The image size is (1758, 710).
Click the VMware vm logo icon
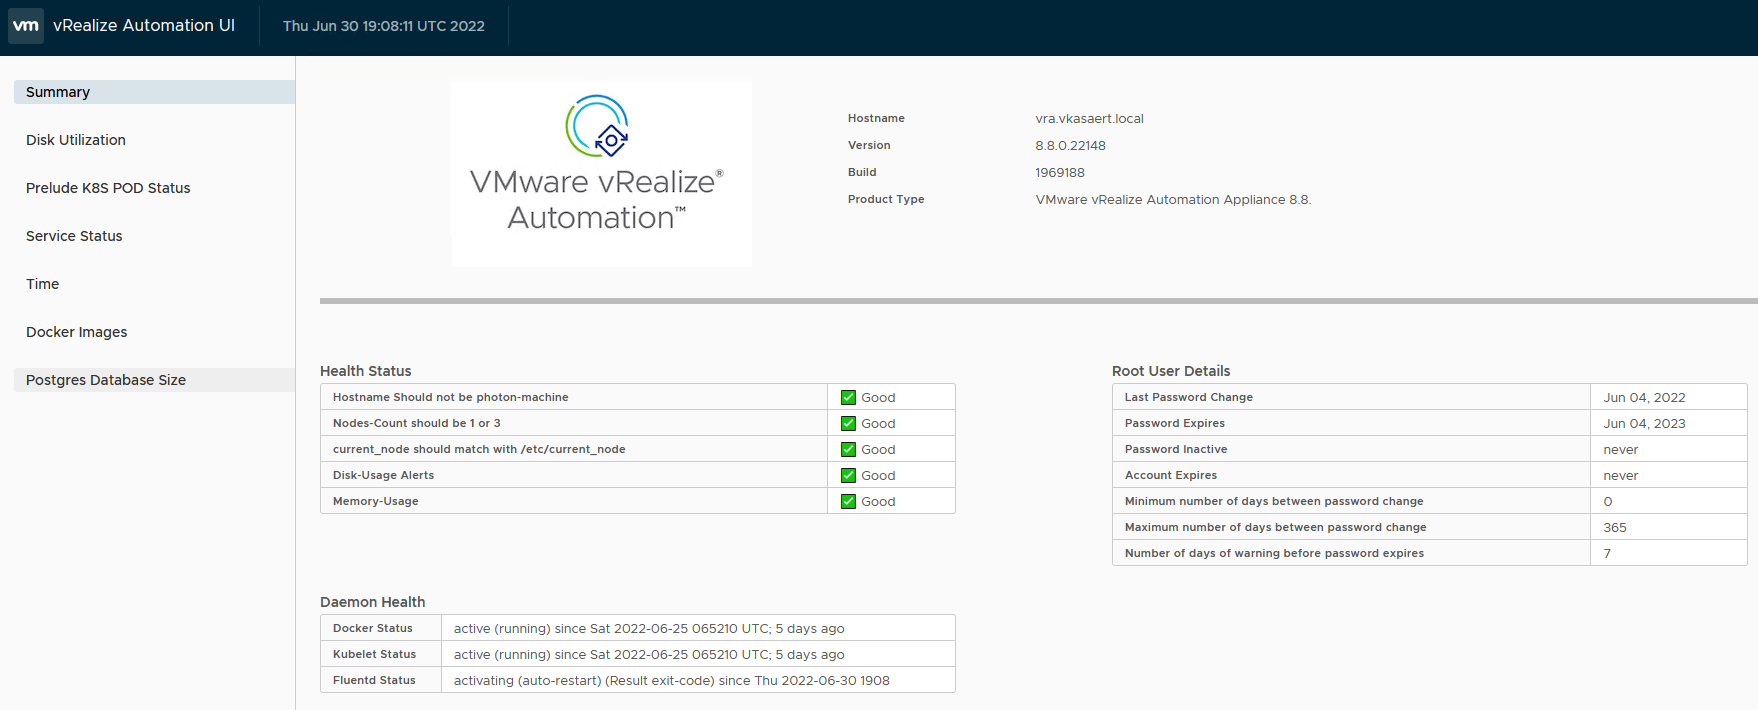click(26, 26)
